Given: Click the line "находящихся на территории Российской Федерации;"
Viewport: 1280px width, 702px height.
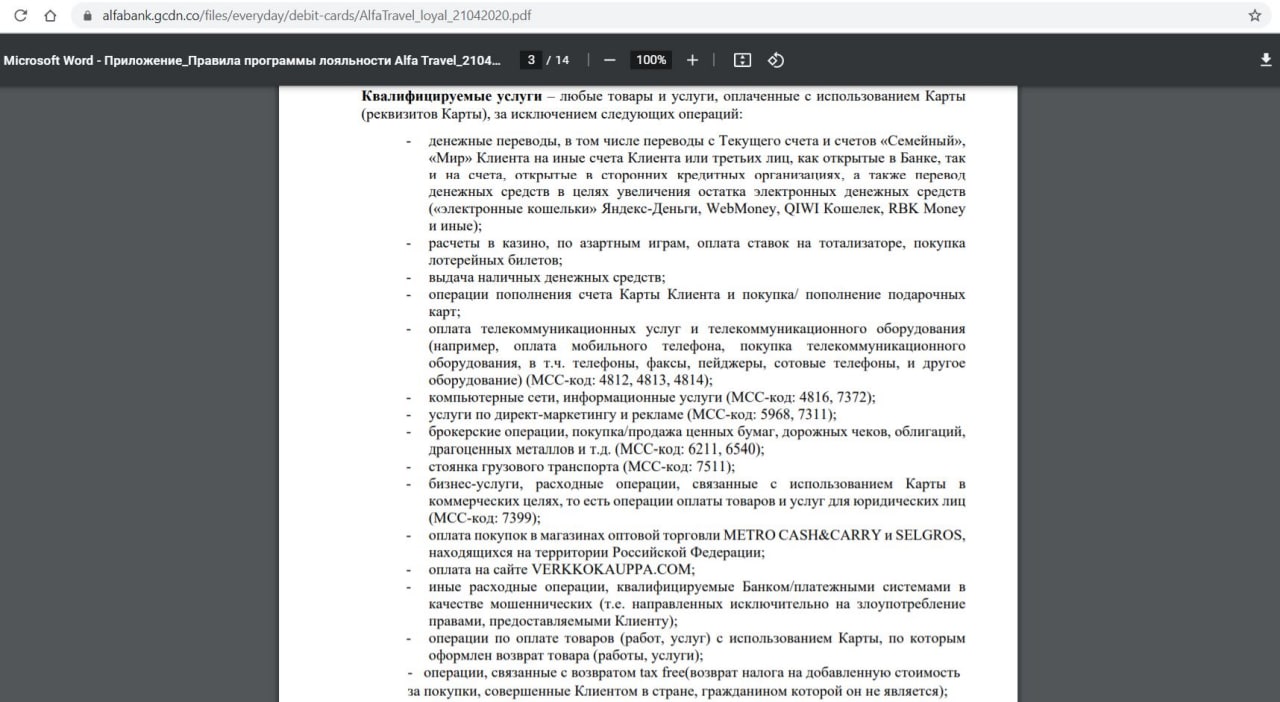Looking at the screenshot, I should (596, 552).
